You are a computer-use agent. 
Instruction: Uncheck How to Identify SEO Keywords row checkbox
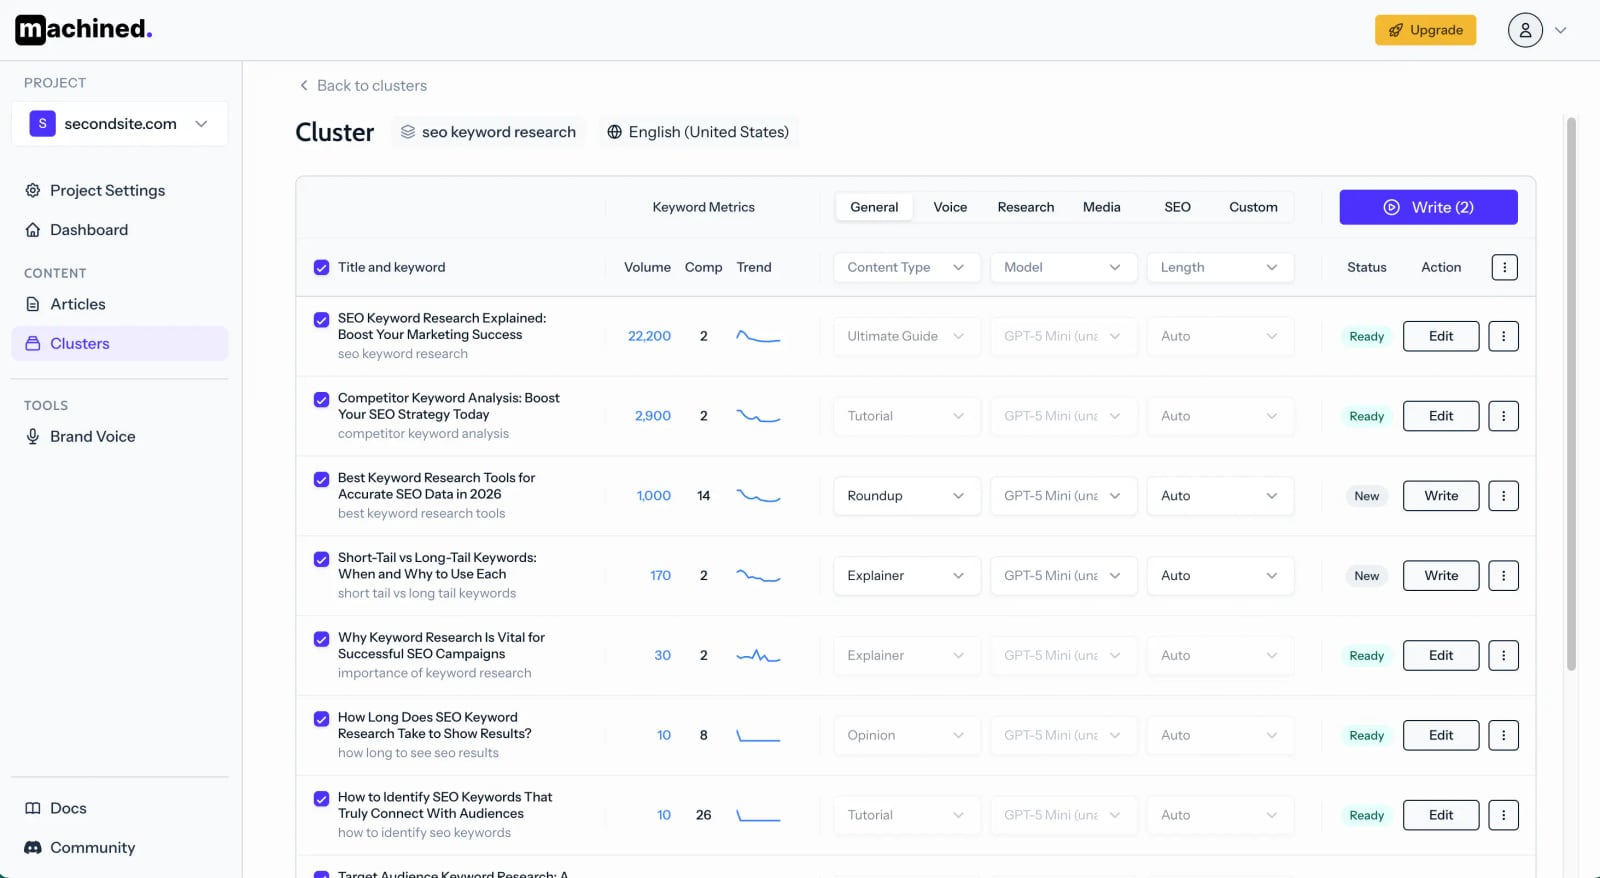click(321, 799)
